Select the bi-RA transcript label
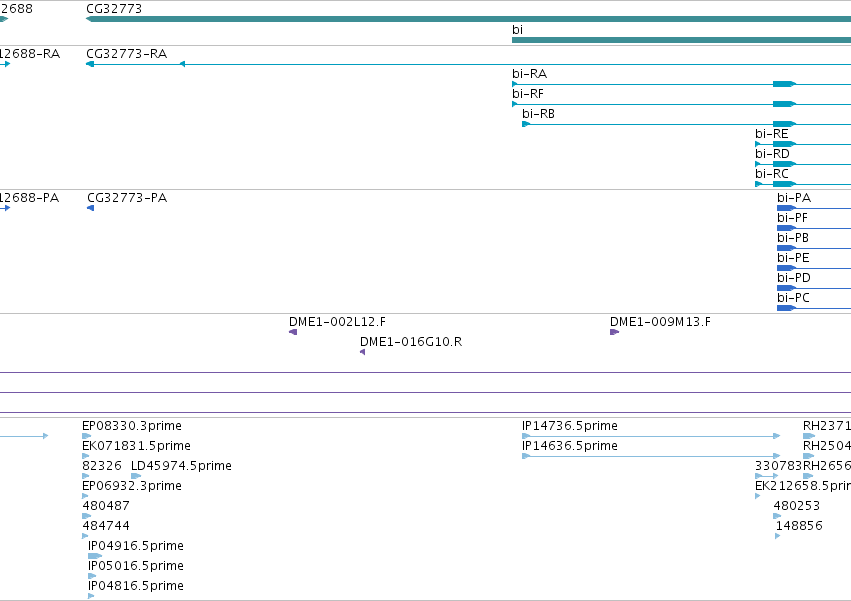851x601 pixels. tap(529, 74)
